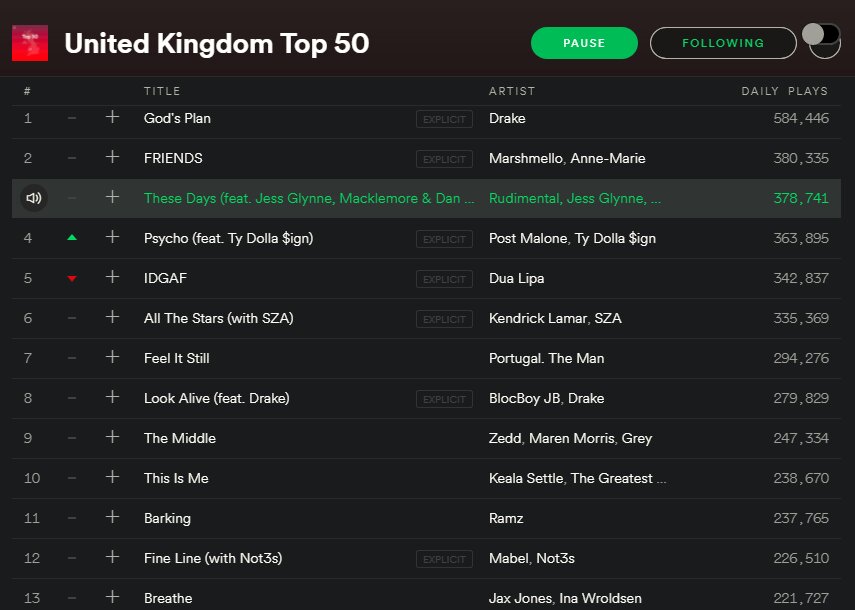Toggle the switch next to Following button

[821, 36]
